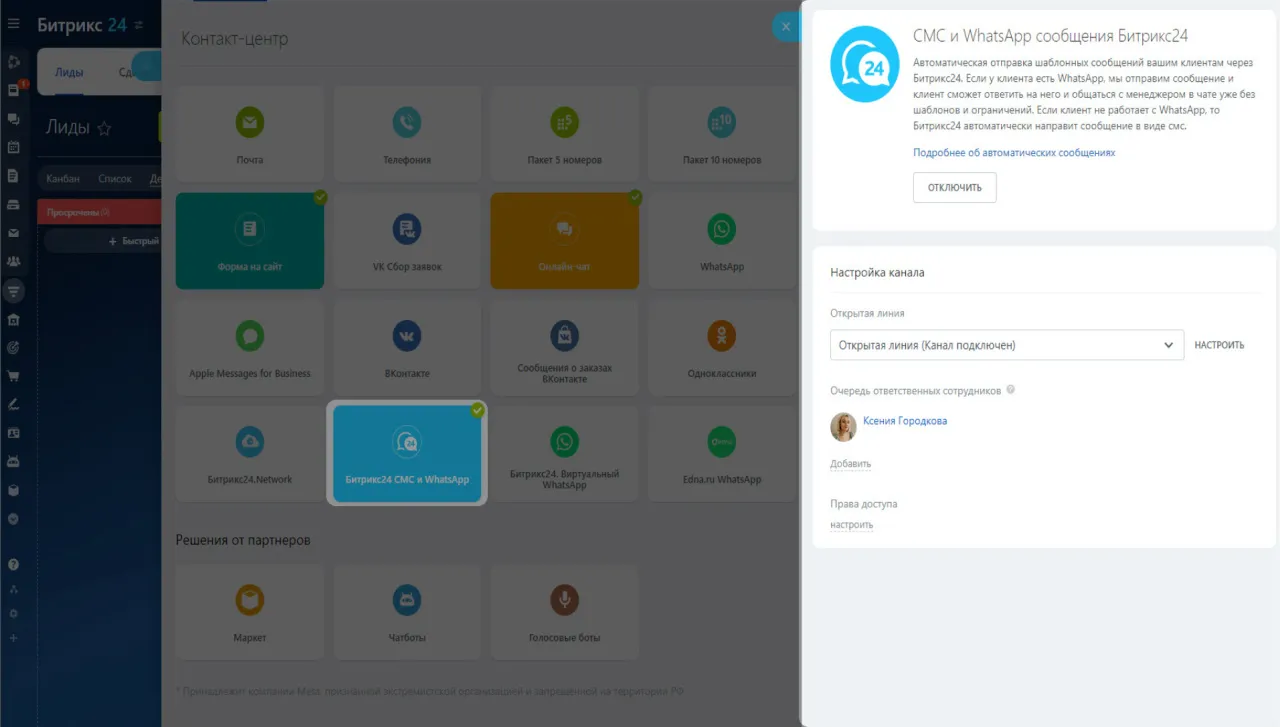This screenshot has width=1280, height=727.
Task: Click the ОТКЛЮЧИТЬ button
Action: coord(955,187)
